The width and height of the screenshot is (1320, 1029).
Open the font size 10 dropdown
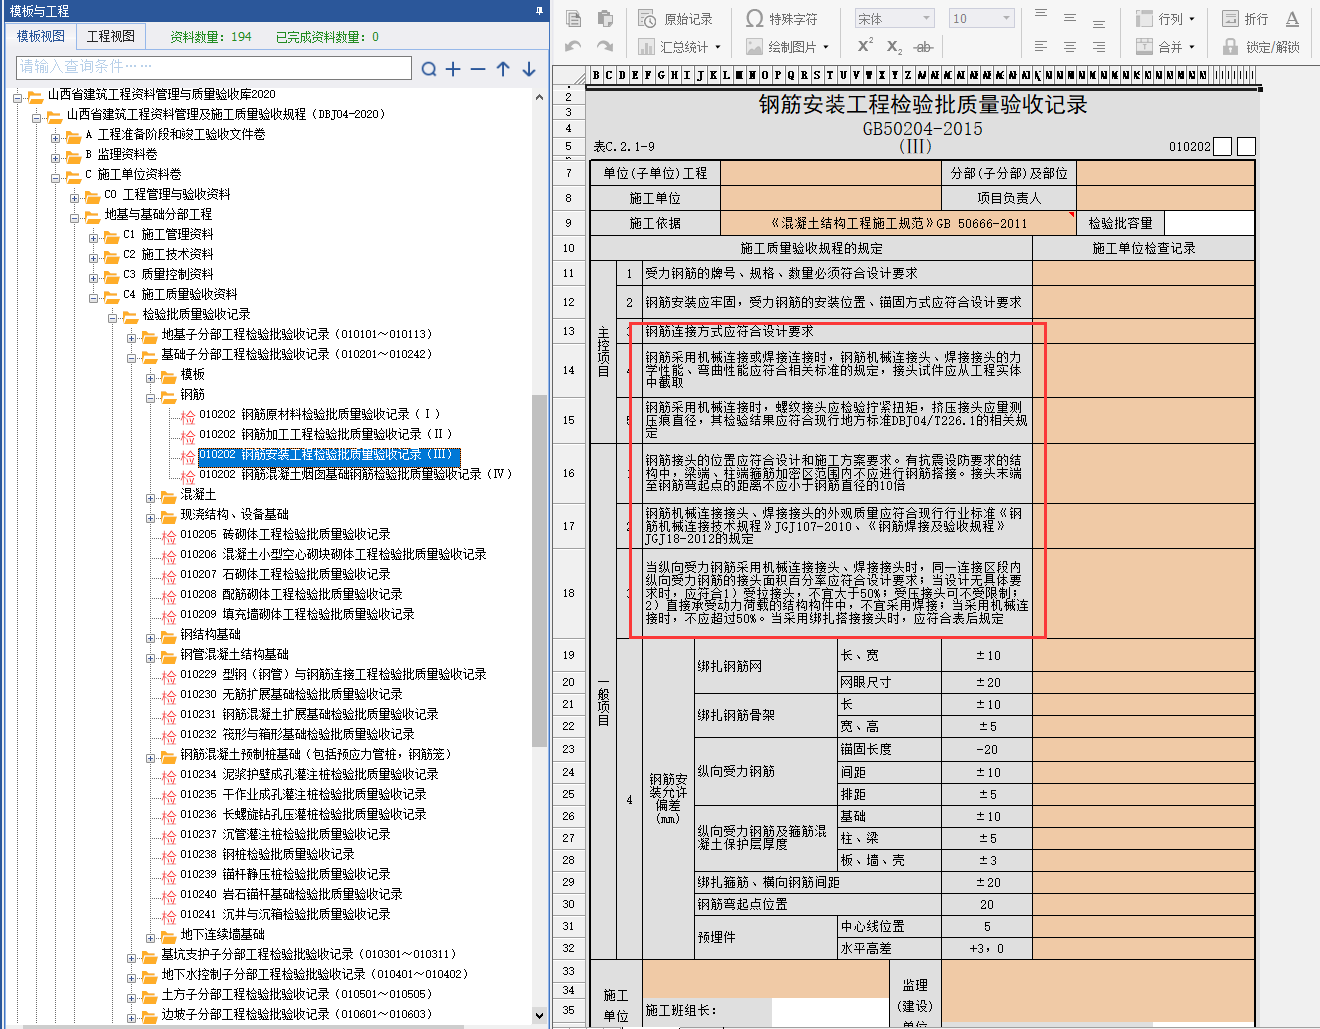point(981,18)
